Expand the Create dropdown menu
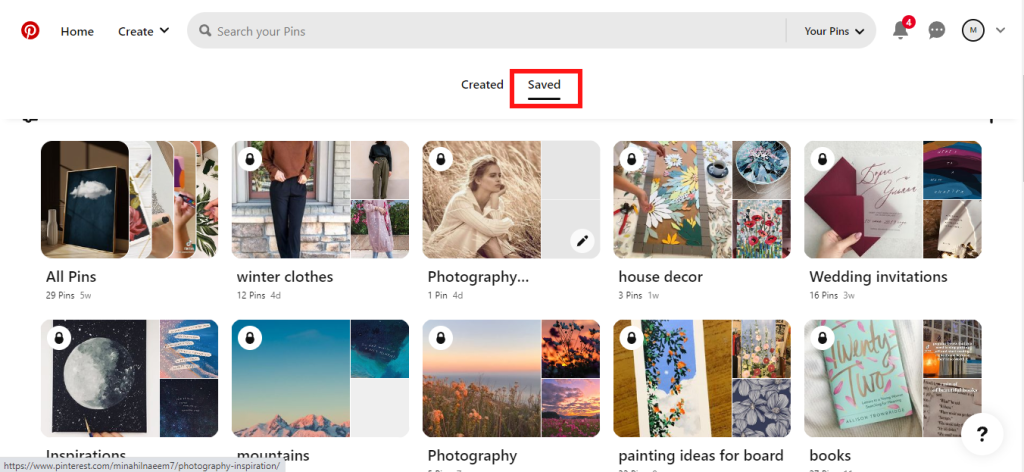Viewport: 1024px width, 472px height. pyautogui.click(x=144, y=31)
